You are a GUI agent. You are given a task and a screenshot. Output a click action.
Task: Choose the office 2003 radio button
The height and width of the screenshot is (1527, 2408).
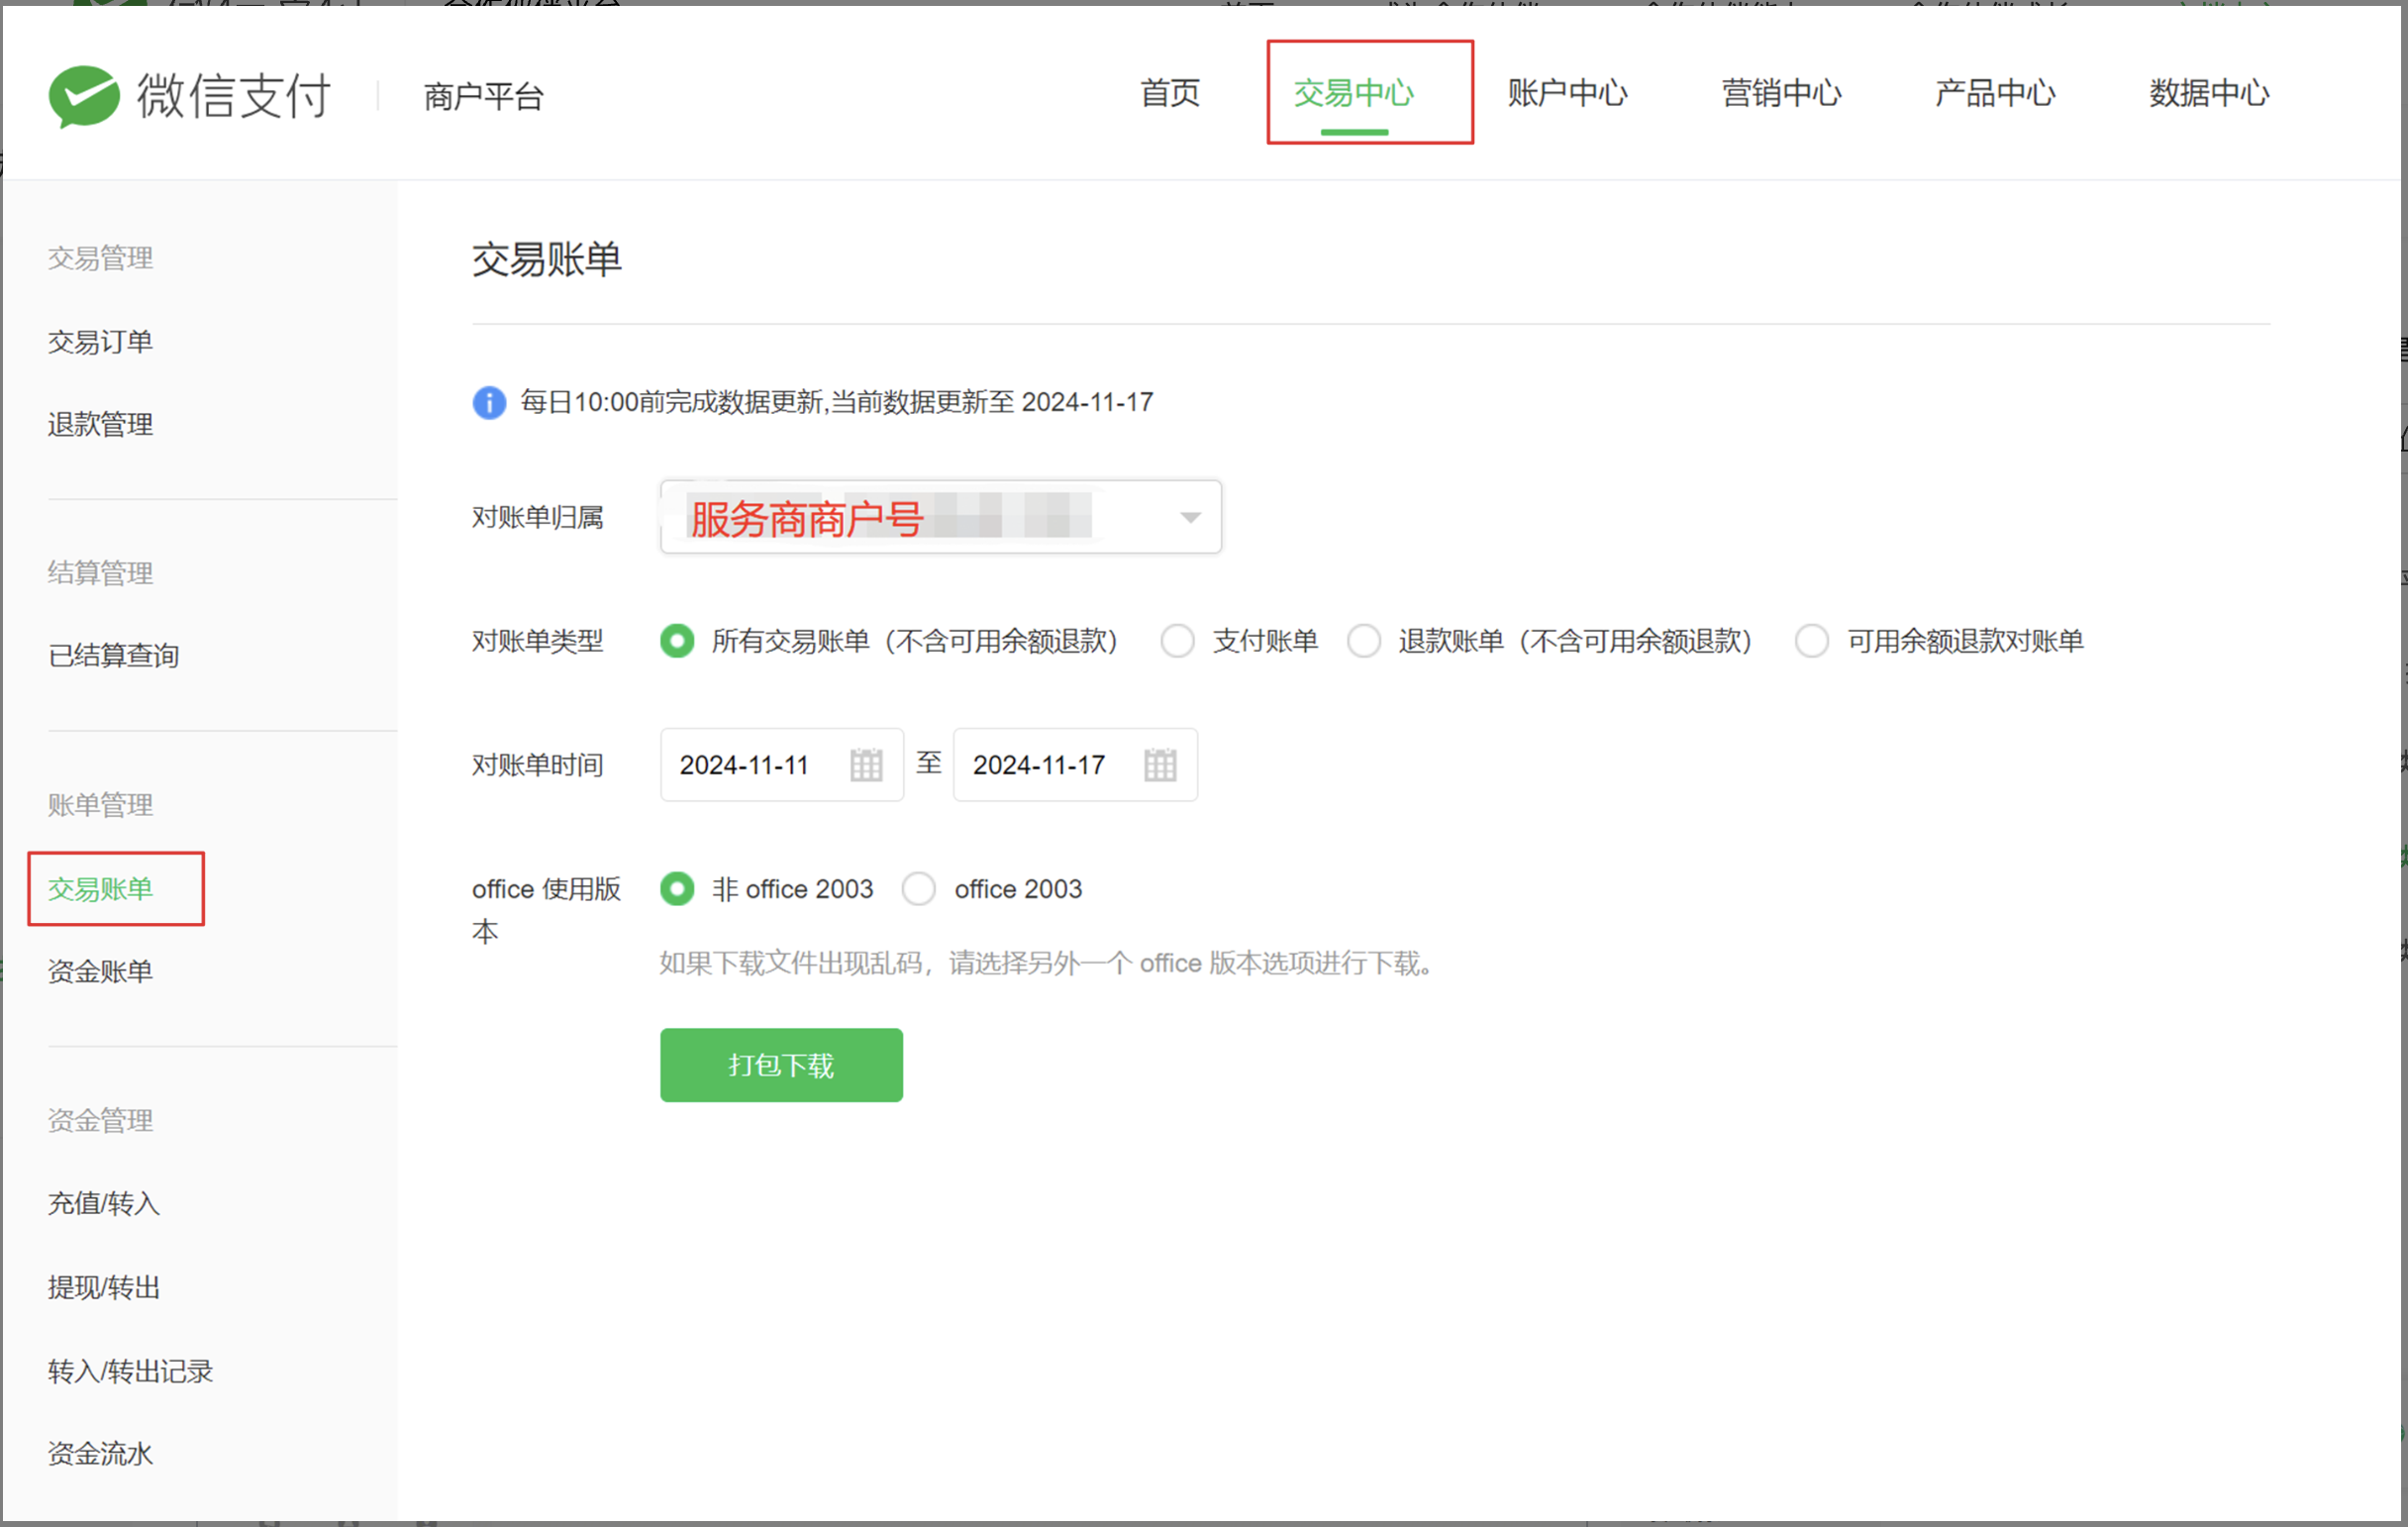point(919,889)
